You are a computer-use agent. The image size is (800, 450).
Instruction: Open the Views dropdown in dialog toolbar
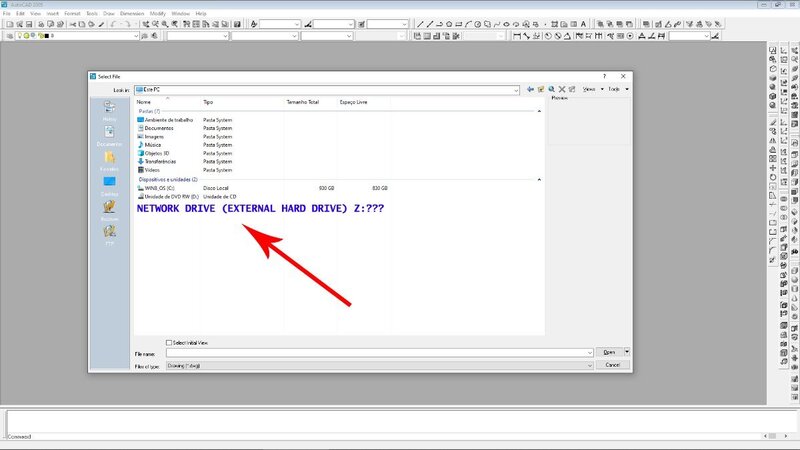click(x=591, y=89)
